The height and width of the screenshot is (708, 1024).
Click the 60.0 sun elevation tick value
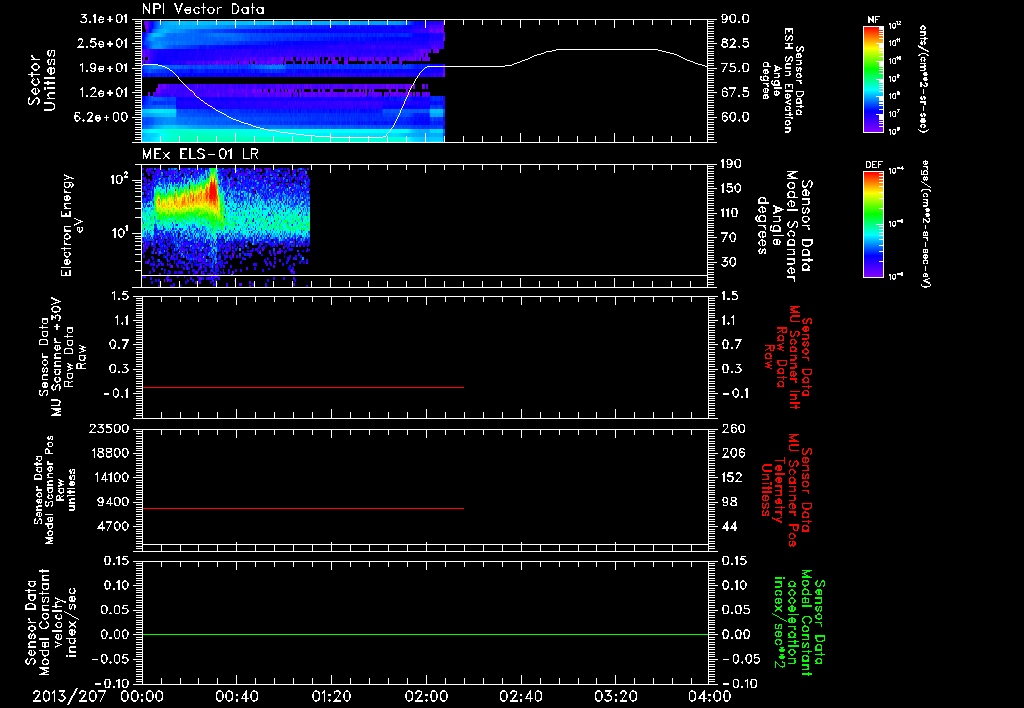point(735,118)
